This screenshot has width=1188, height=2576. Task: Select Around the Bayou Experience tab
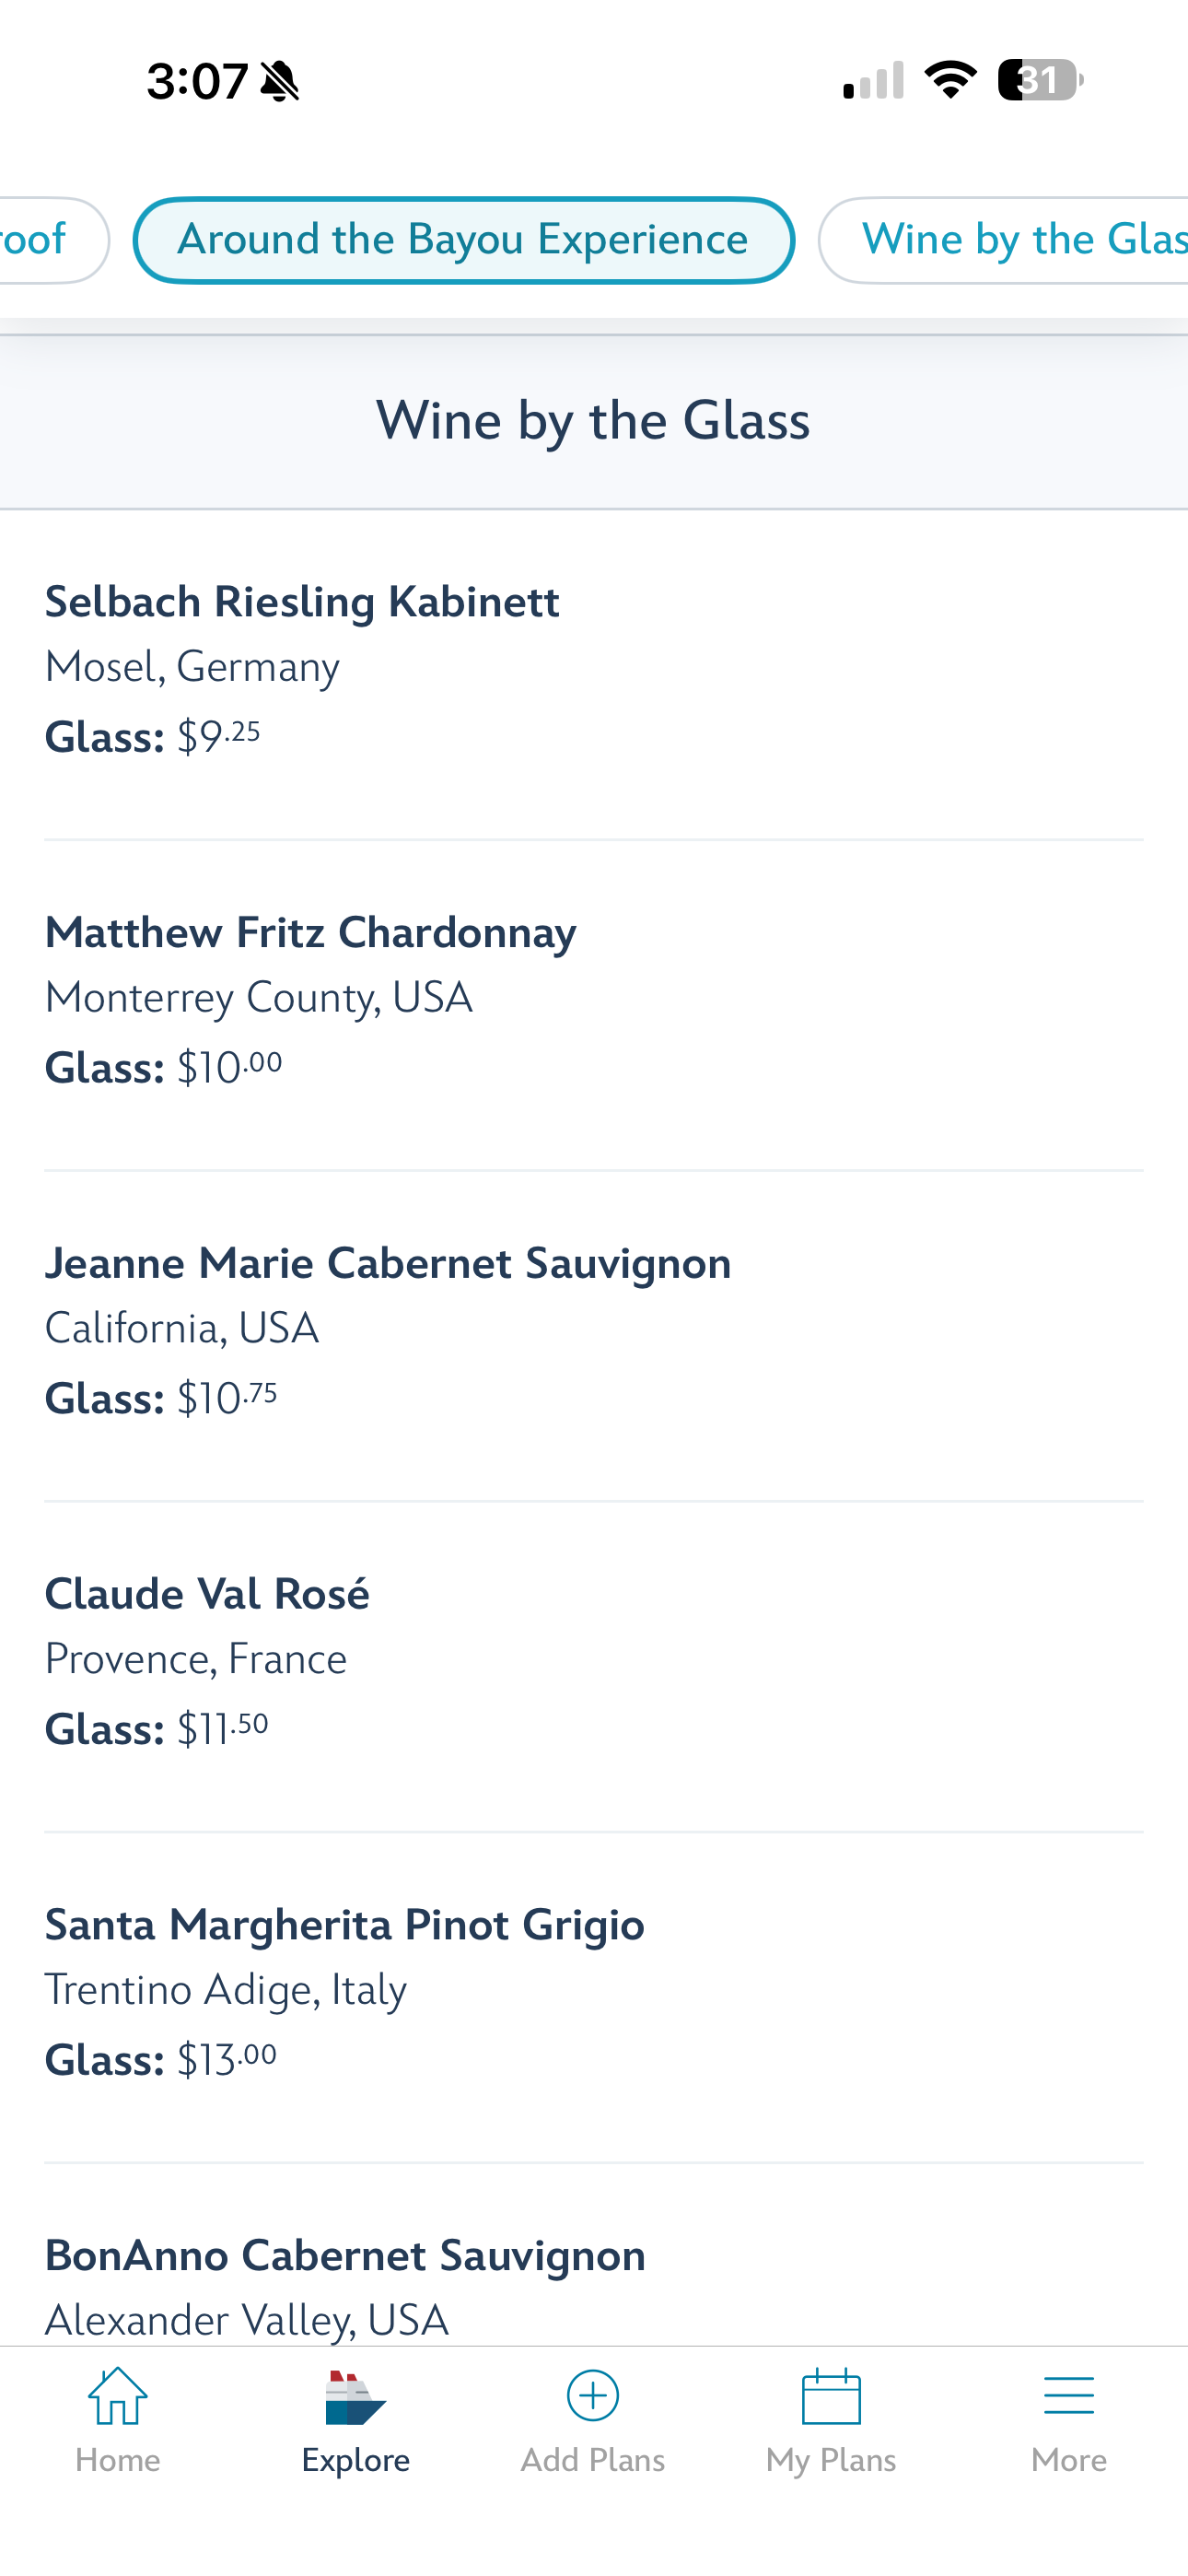point(464,240)
